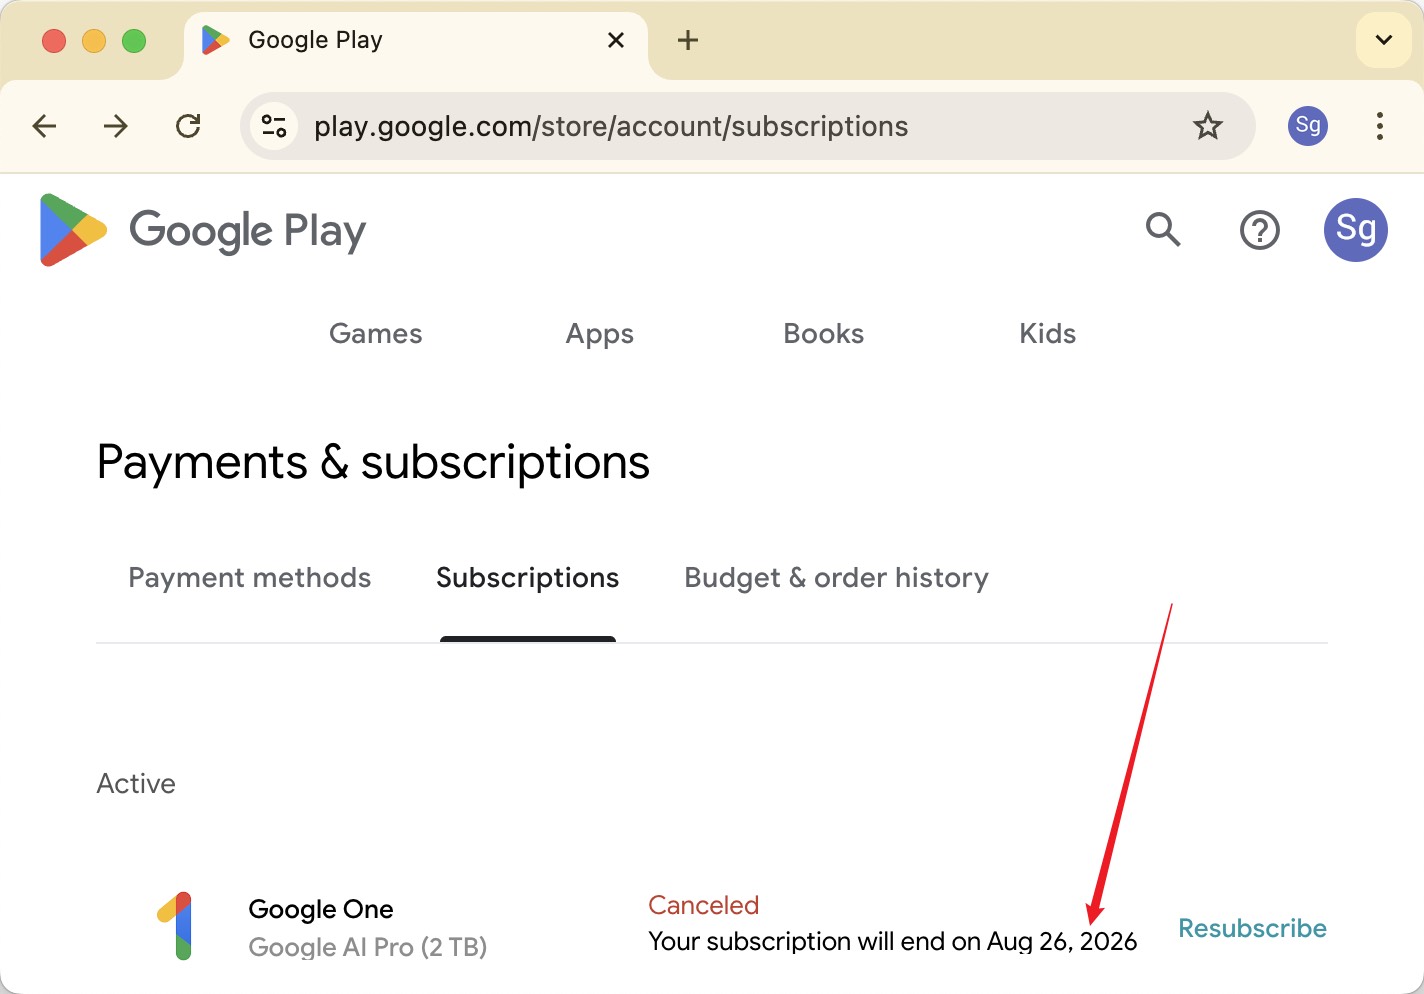Bookmark this page with the star icon

1208,126
